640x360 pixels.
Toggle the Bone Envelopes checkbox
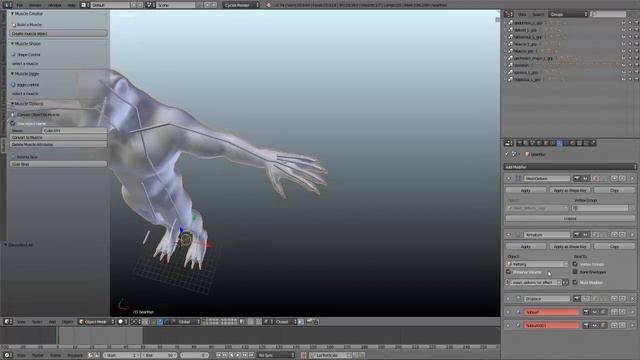[575, 272]
